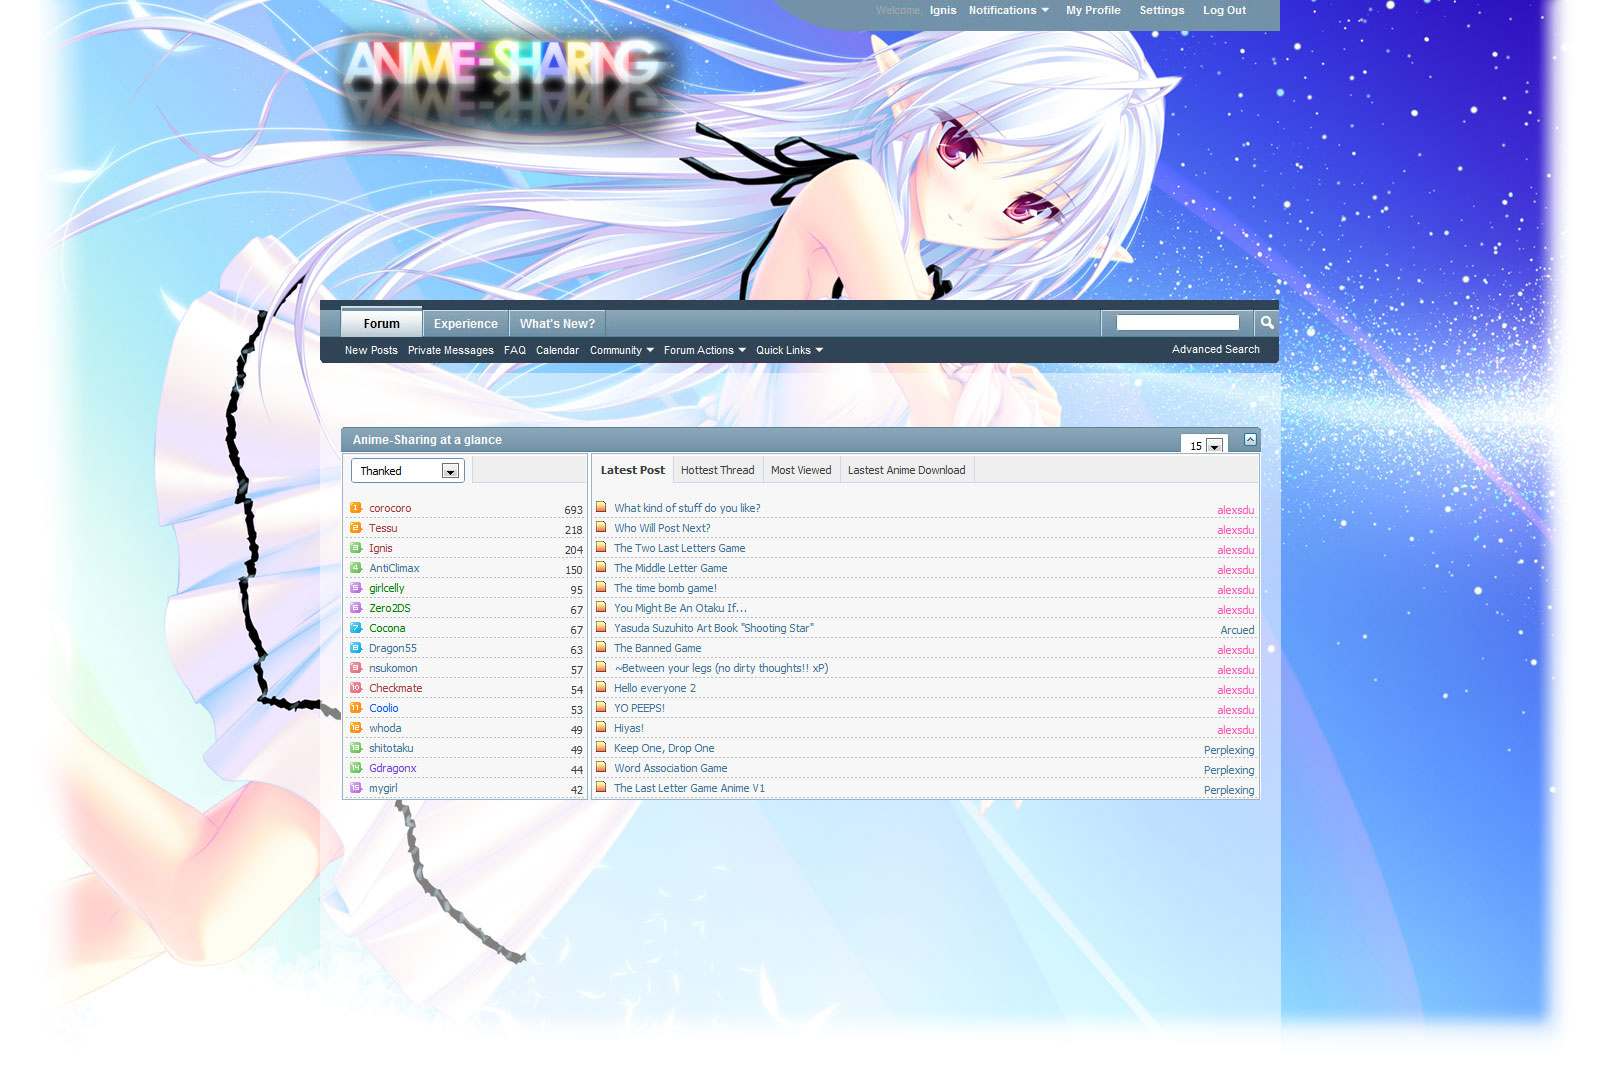The height and width of the screenshot is (1082, 1600).
Task: Click the rank 2 badge next to Tessu
Action: tap(355, 528)
